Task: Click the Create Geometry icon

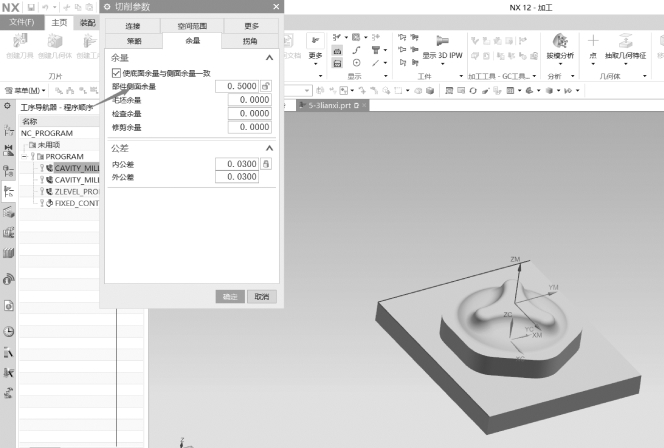Action: (59, 41)
